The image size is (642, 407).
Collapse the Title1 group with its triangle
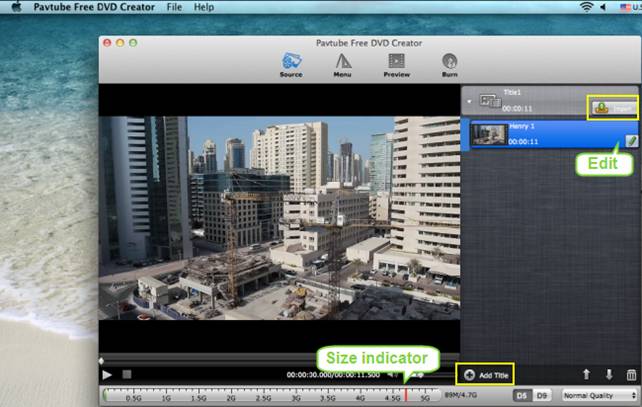tap(470, 101)
